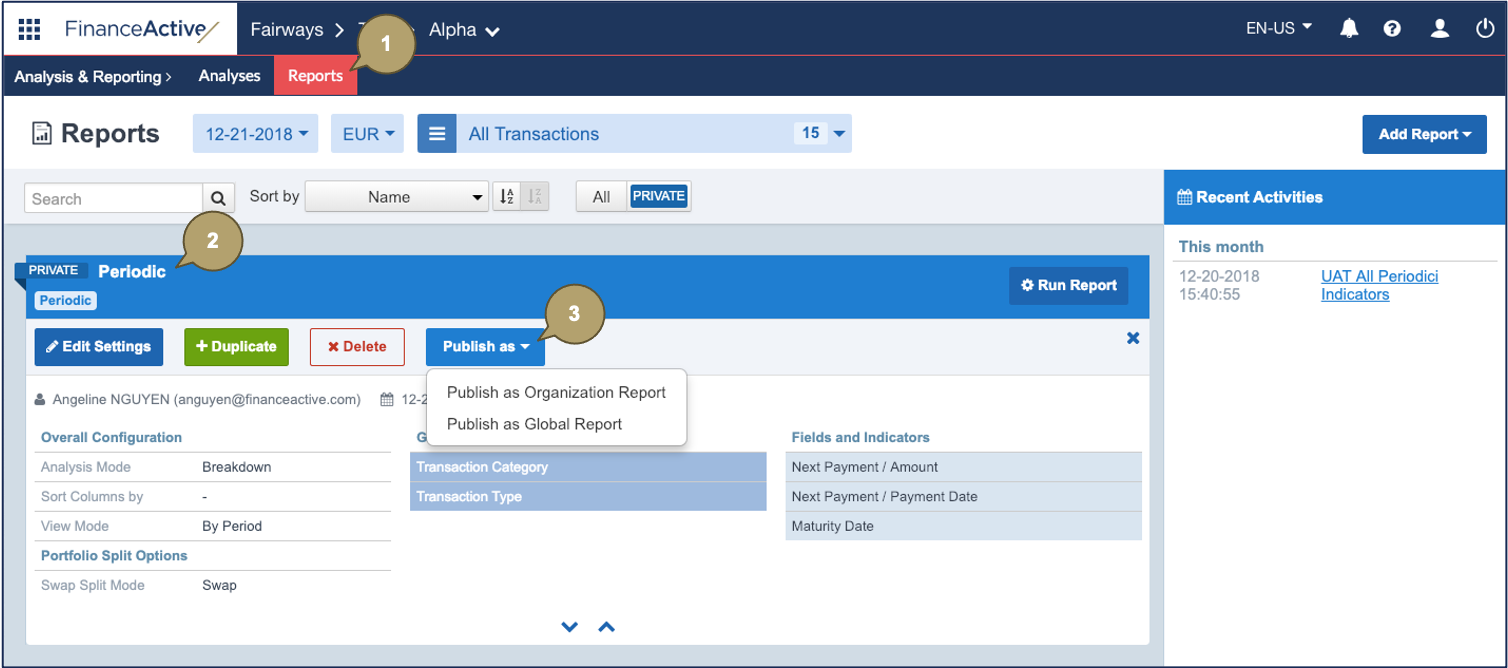
Task: Select Publish as Organization Report
Action: (x=556, y=392)
